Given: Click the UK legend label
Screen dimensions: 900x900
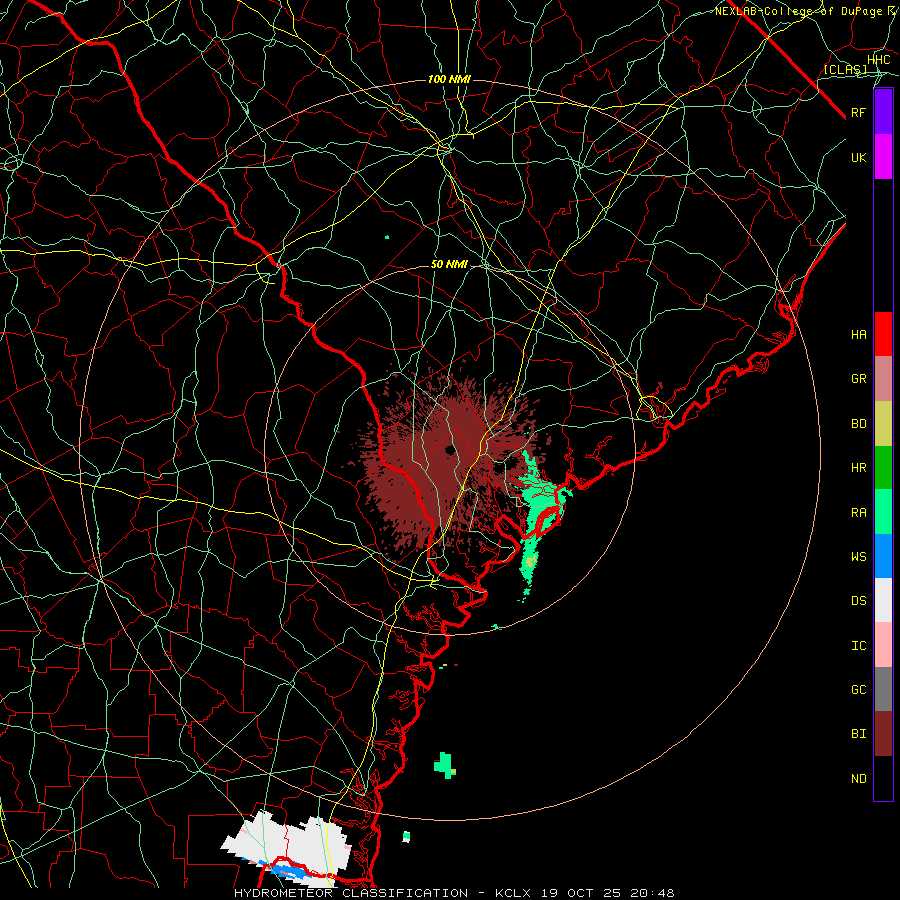Looking at the screenshot, I should [x=858, y=157].
